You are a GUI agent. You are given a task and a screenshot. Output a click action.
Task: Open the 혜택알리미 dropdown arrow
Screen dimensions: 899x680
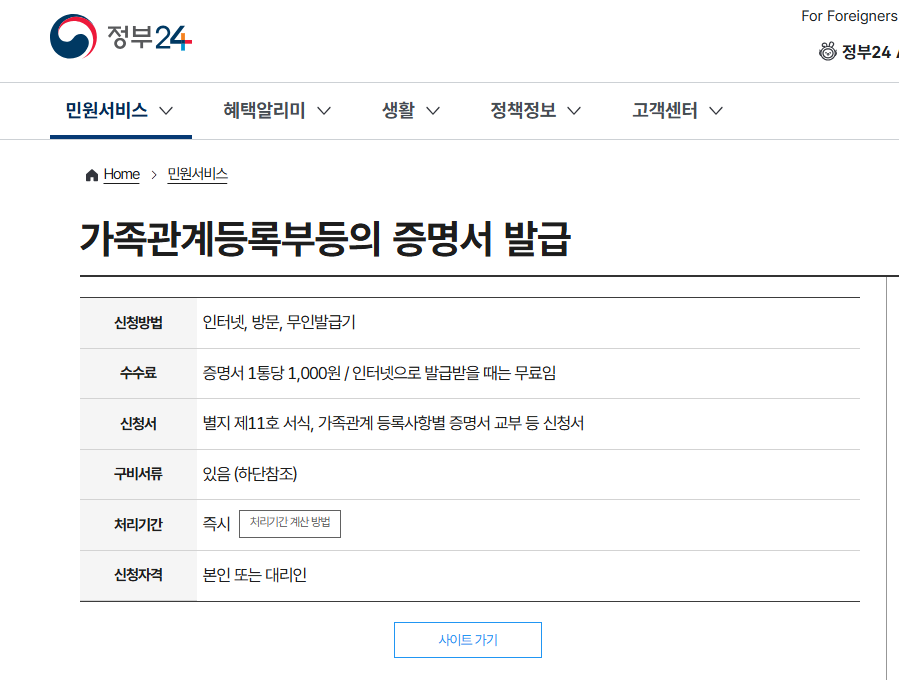[322, 111]
